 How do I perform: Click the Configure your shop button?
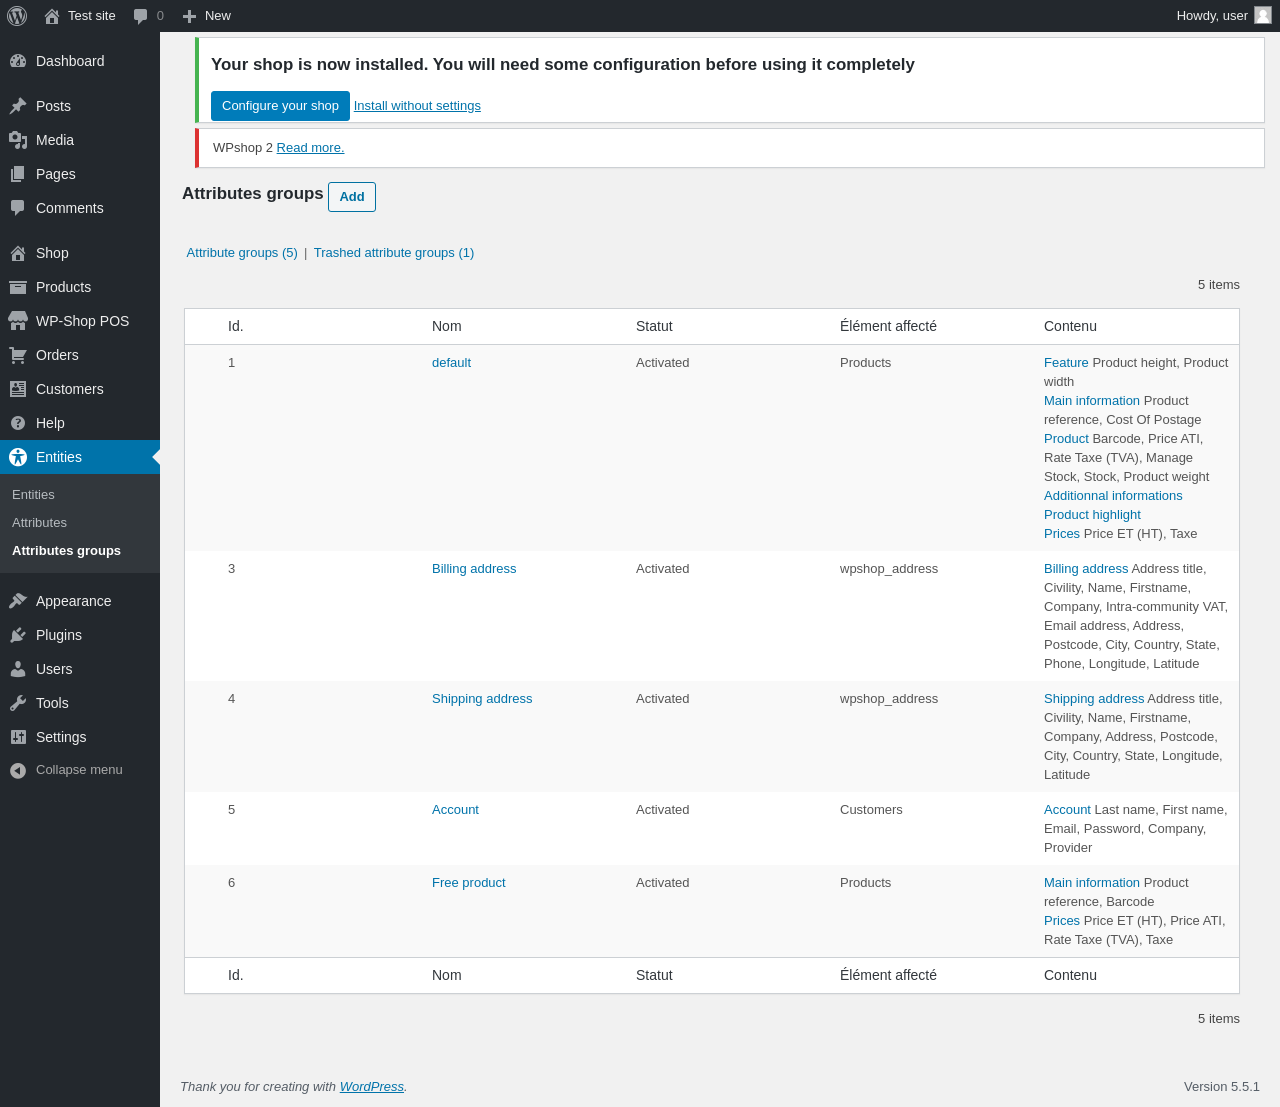pyautogui.click(x=280, y=106)
